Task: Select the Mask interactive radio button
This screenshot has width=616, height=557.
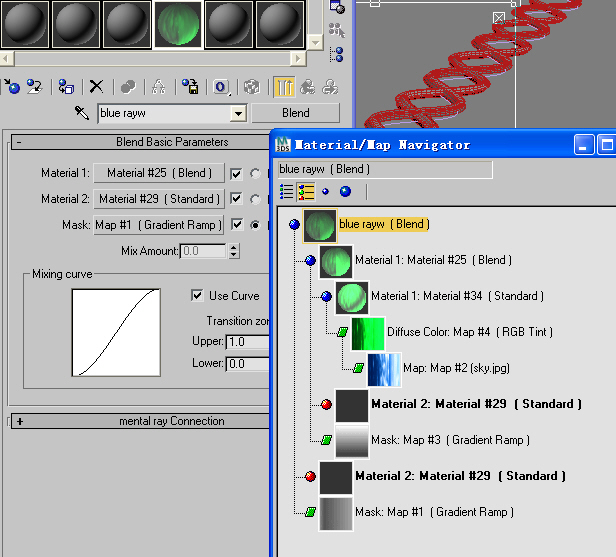Action: 255,225
